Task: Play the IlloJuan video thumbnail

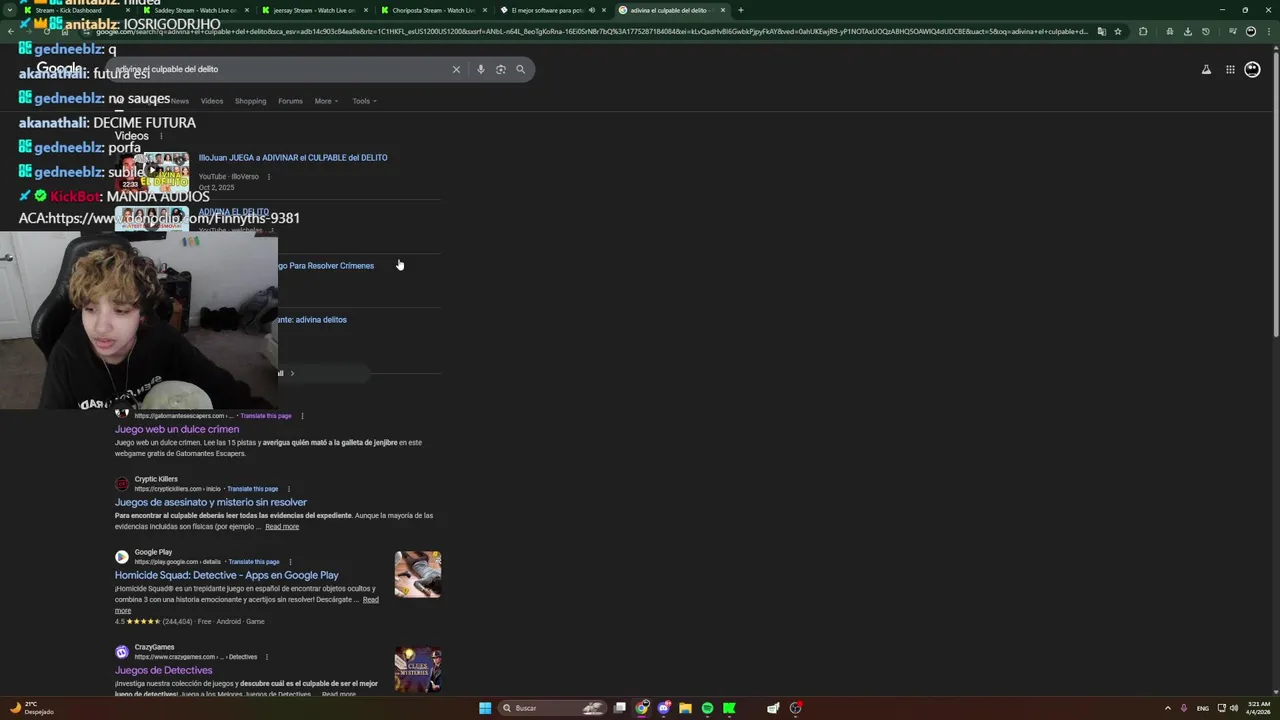Action: coord(152,171)
